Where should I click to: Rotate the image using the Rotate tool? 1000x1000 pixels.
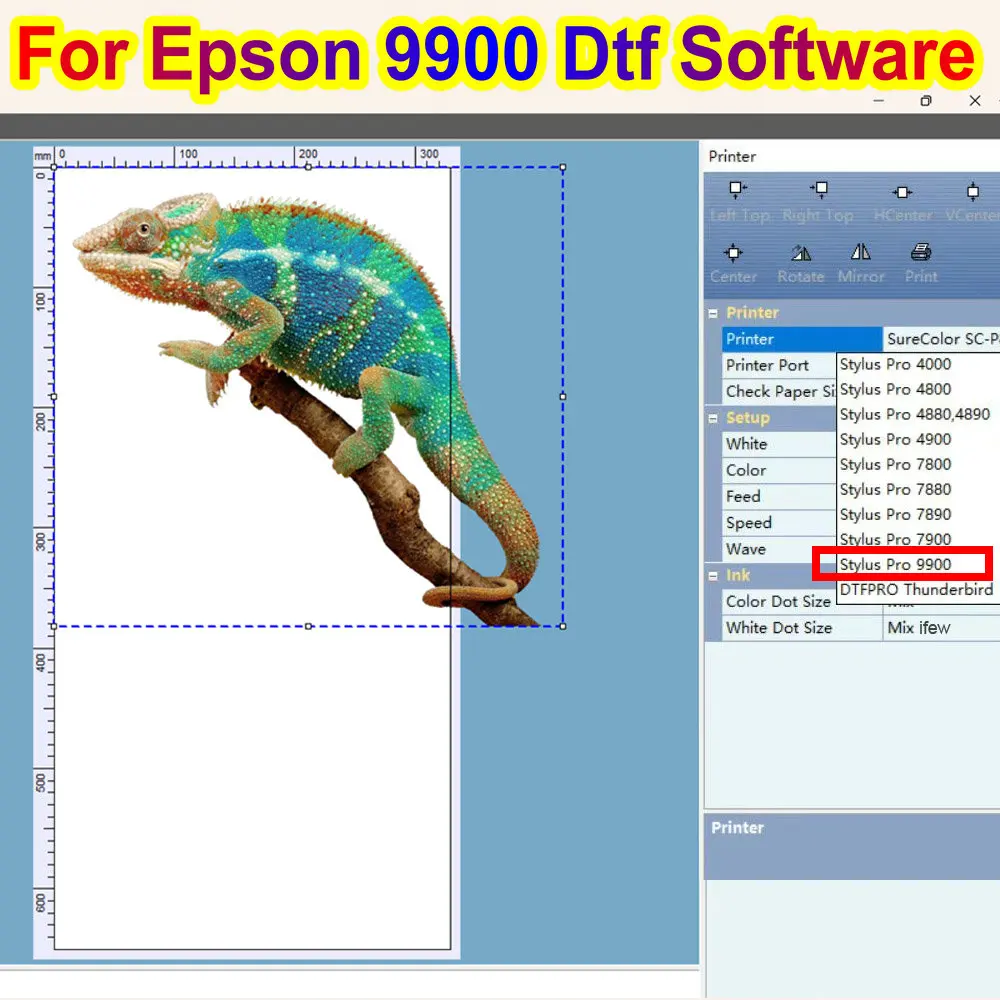(800, 260)
